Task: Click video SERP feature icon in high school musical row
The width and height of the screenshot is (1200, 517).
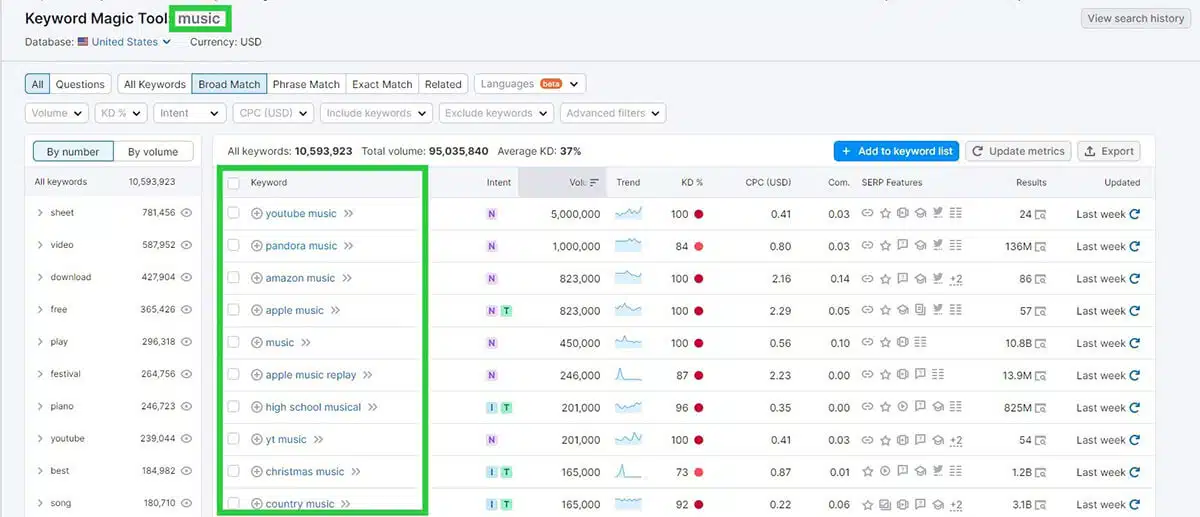Action: 902,407
